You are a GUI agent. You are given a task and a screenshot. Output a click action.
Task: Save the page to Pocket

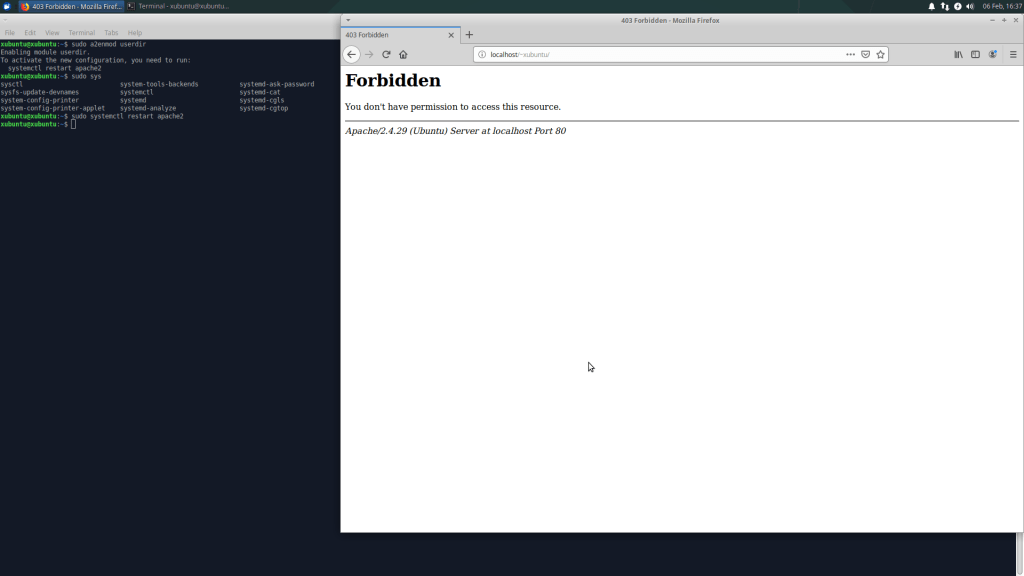pos(866,54)
